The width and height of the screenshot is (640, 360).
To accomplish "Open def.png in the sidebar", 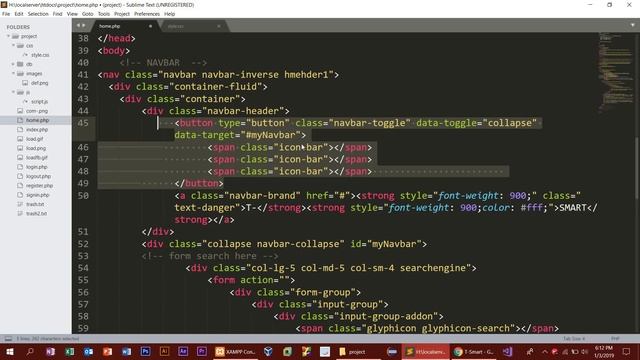I will coord(39,83).
